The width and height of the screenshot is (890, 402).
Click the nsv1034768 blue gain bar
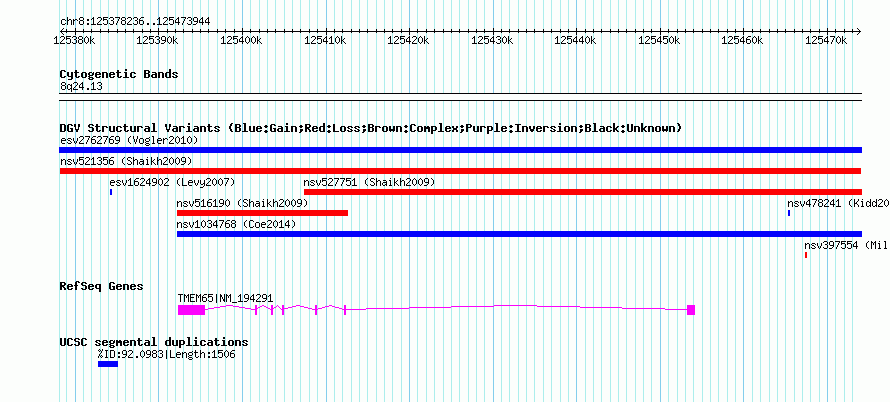[x=519, y=234]
